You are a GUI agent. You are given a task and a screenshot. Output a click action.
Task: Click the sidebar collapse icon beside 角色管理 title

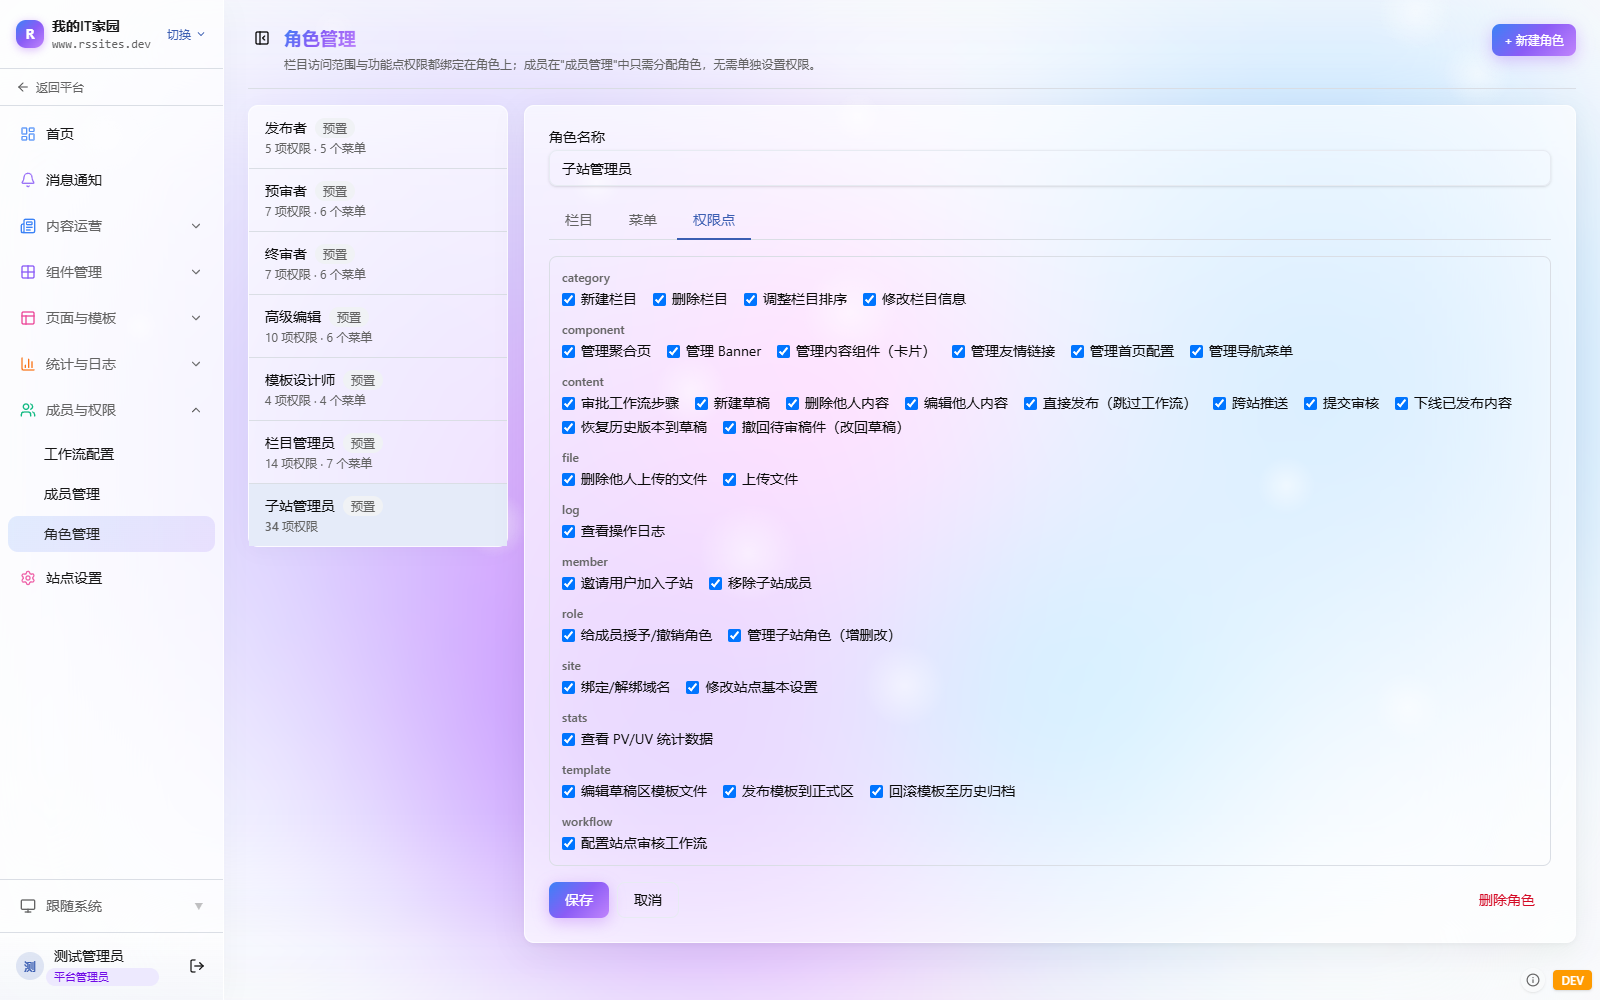point(262,38)
